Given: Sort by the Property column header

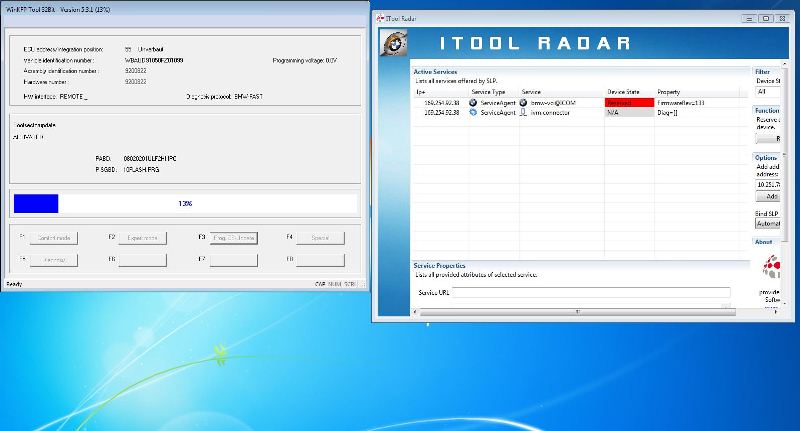Looking at the screenshot, I should pyautogui.click(x=669, y=92).
